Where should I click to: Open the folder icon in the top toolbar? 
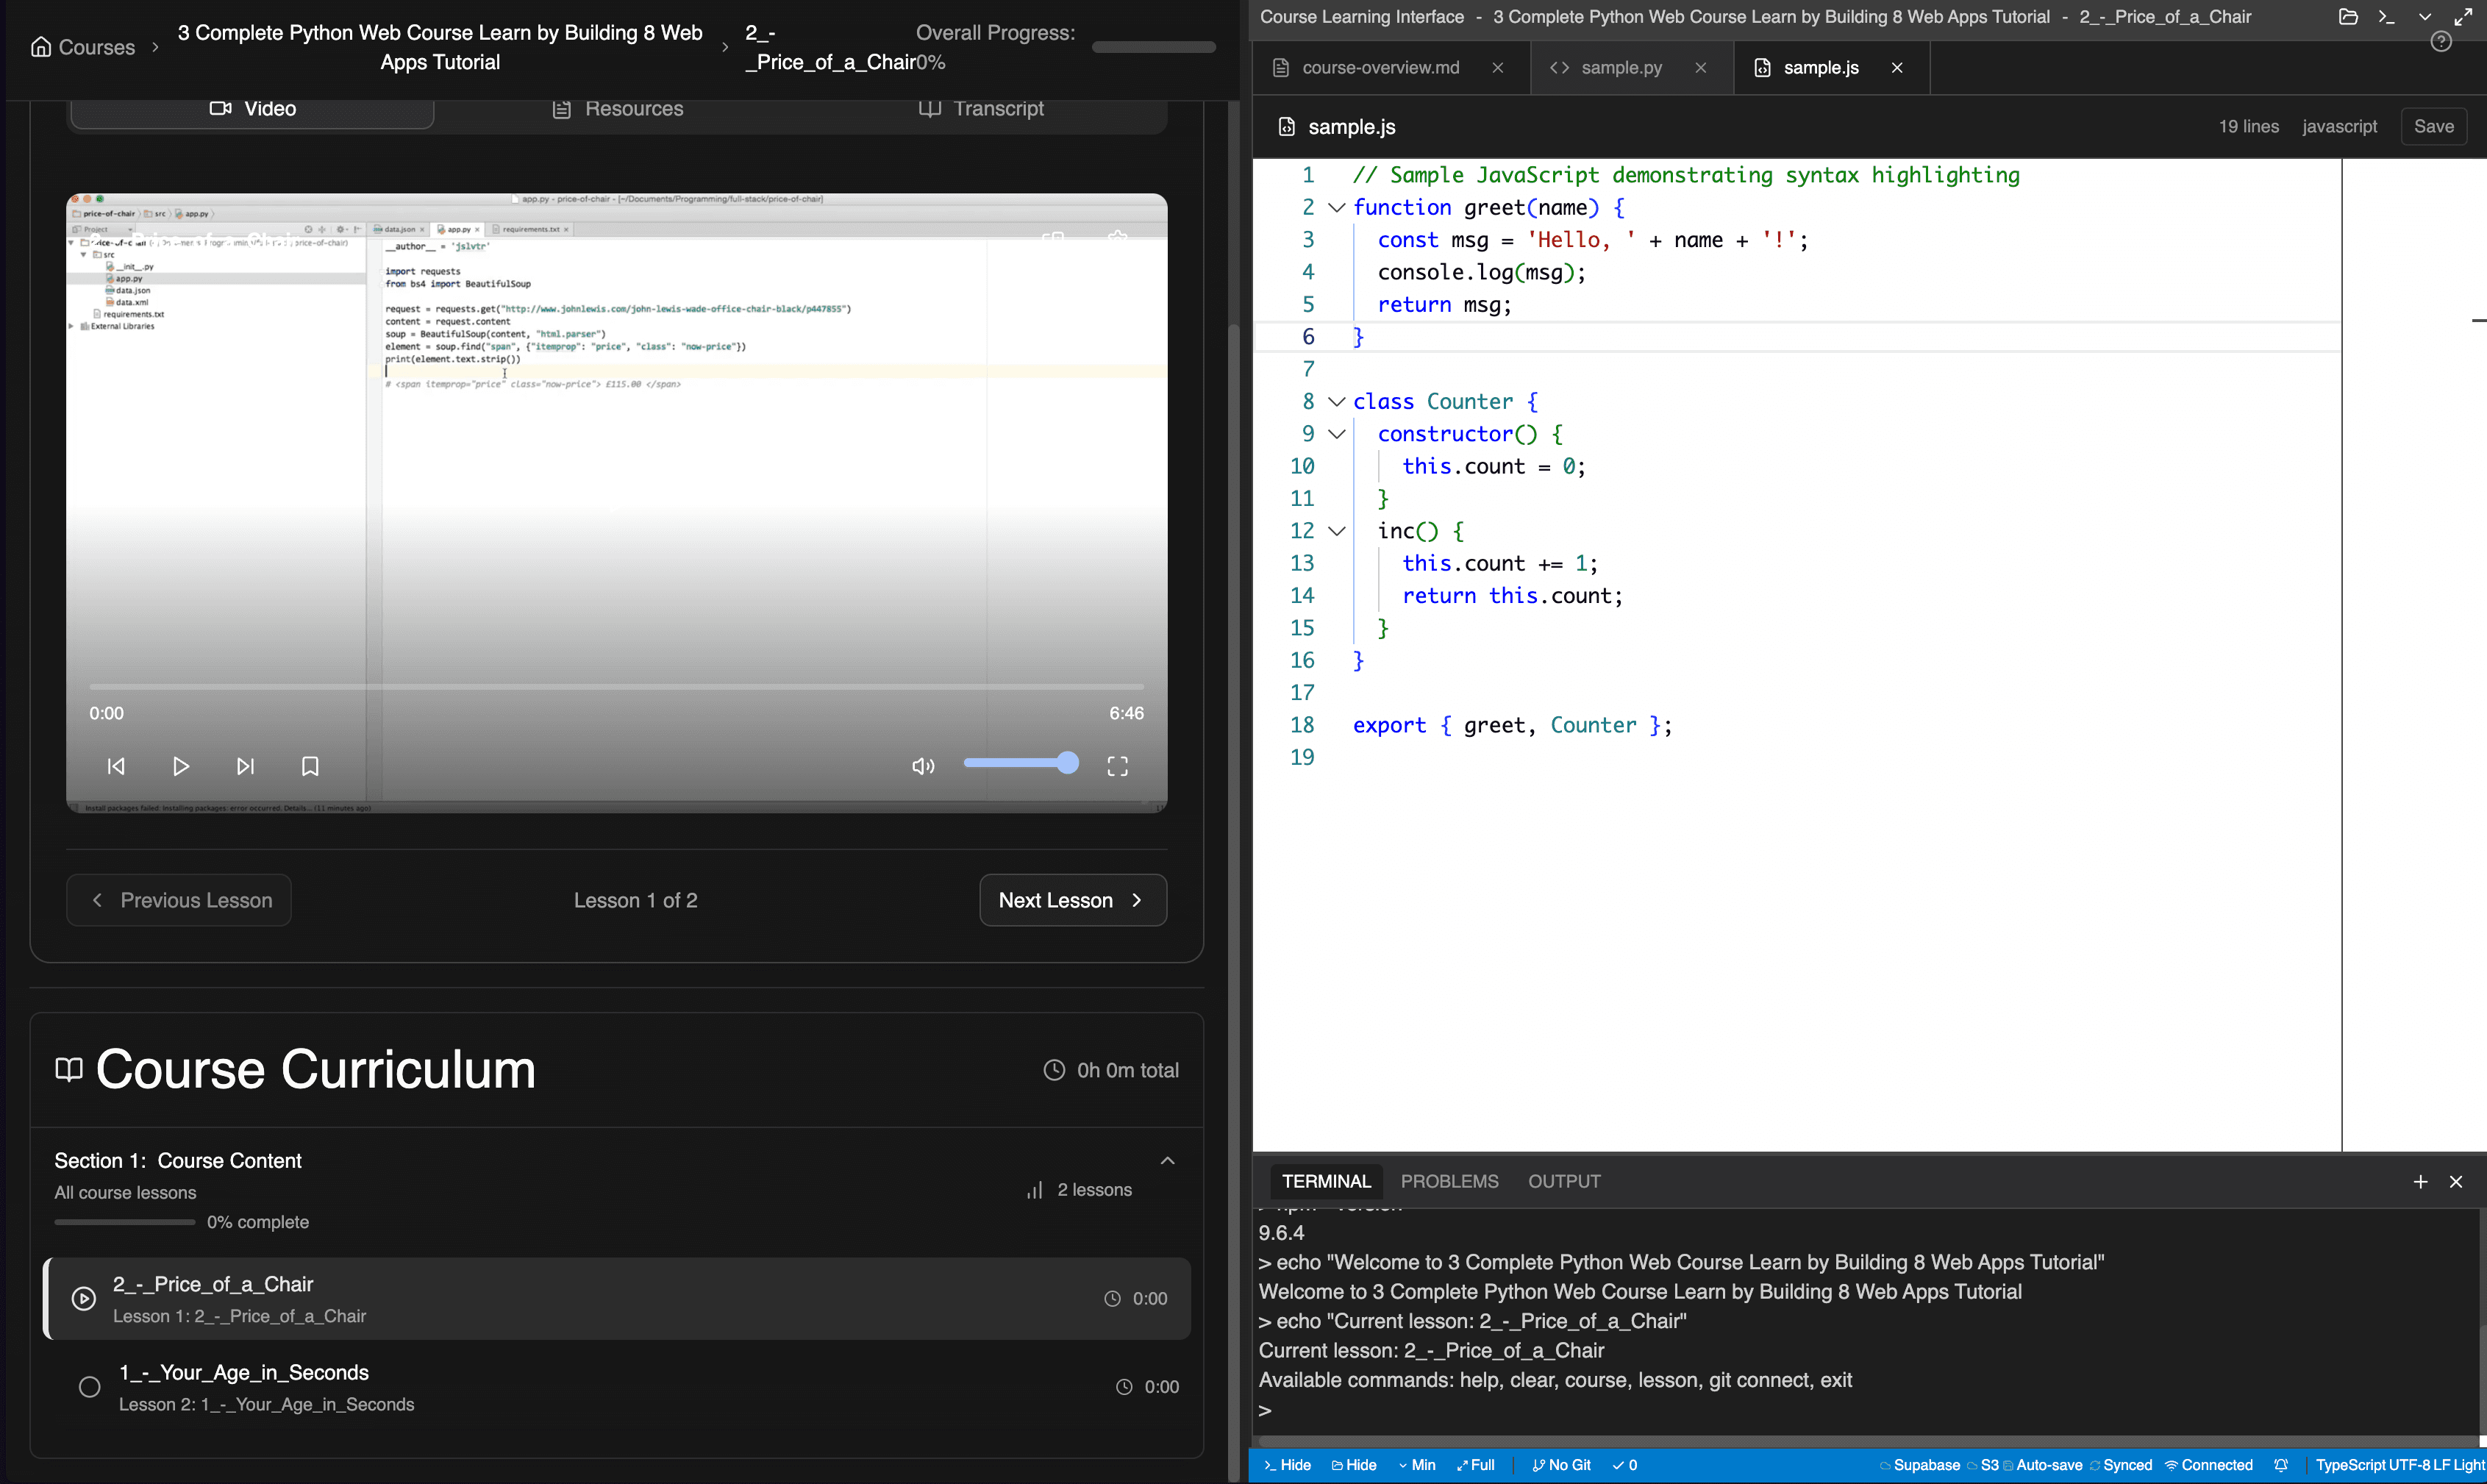tap(2348, 17)
